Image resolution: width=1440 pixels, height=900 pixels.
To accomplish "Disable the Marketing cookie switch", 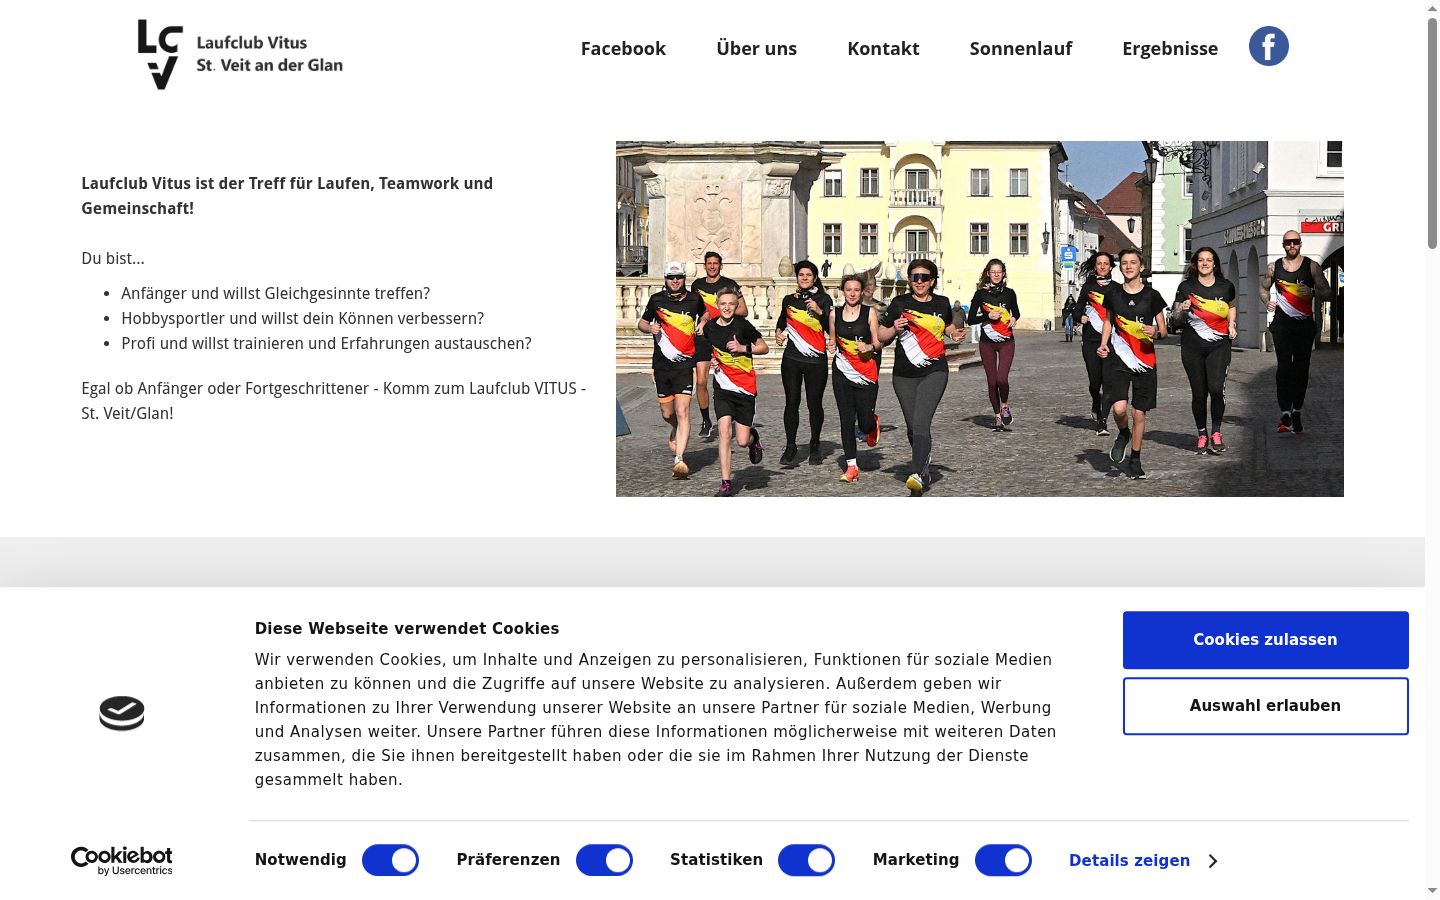I will pyautogui.click(x=1003, y=860).
